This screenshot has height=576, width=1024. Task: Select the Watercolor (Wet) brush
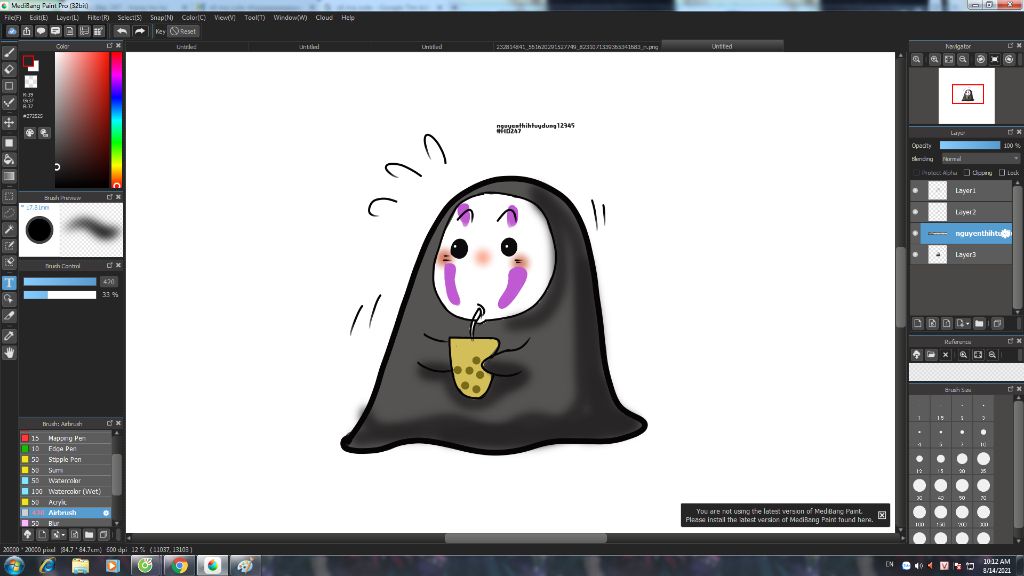65,491
